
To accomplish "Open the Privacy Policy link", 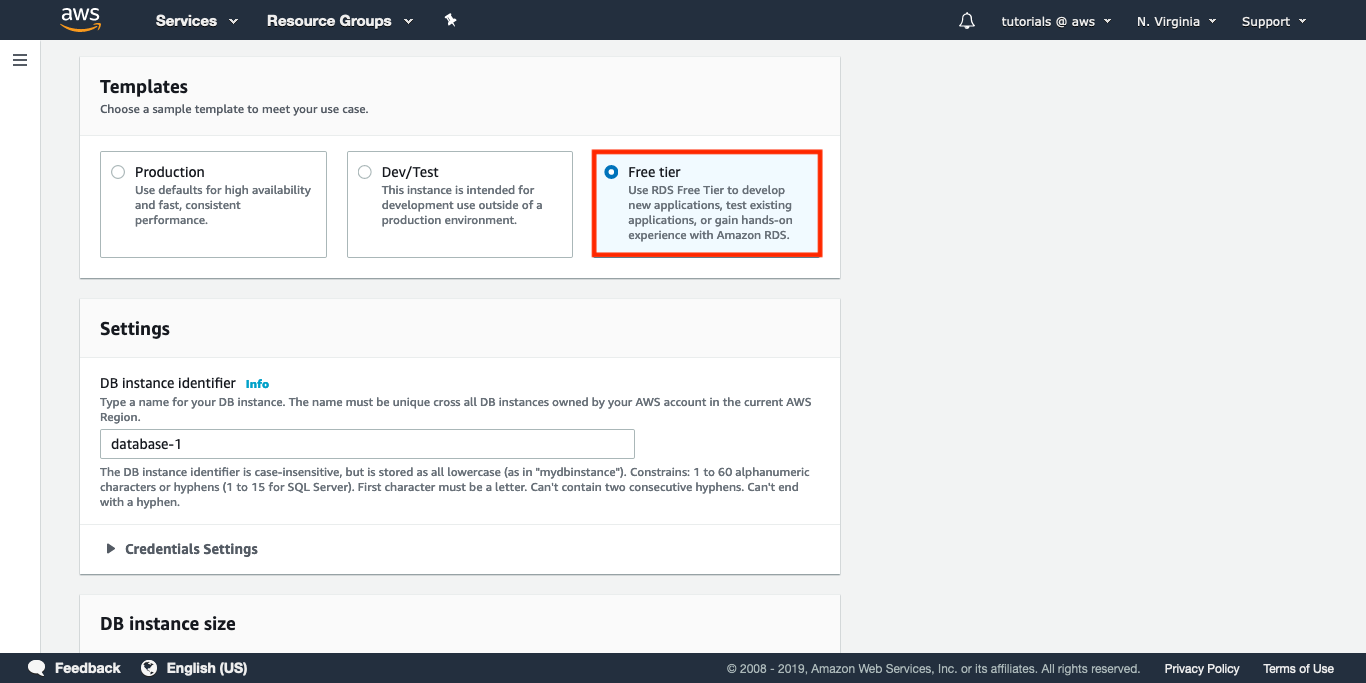I will 1201,669.
